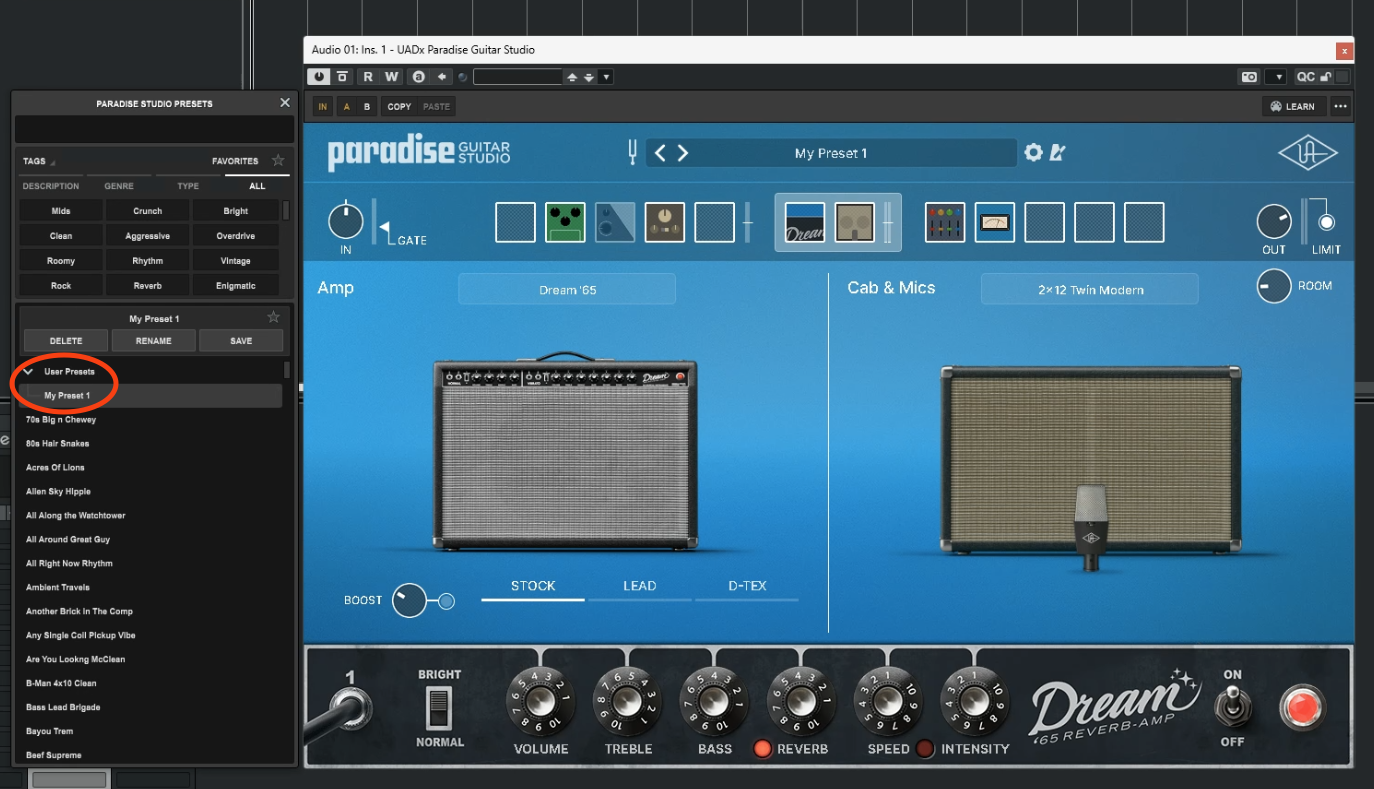Viewport: 1374px width, 789px height.
Task: Click the Dream amp thumbnail in signal chain
Action: [804, 222]
